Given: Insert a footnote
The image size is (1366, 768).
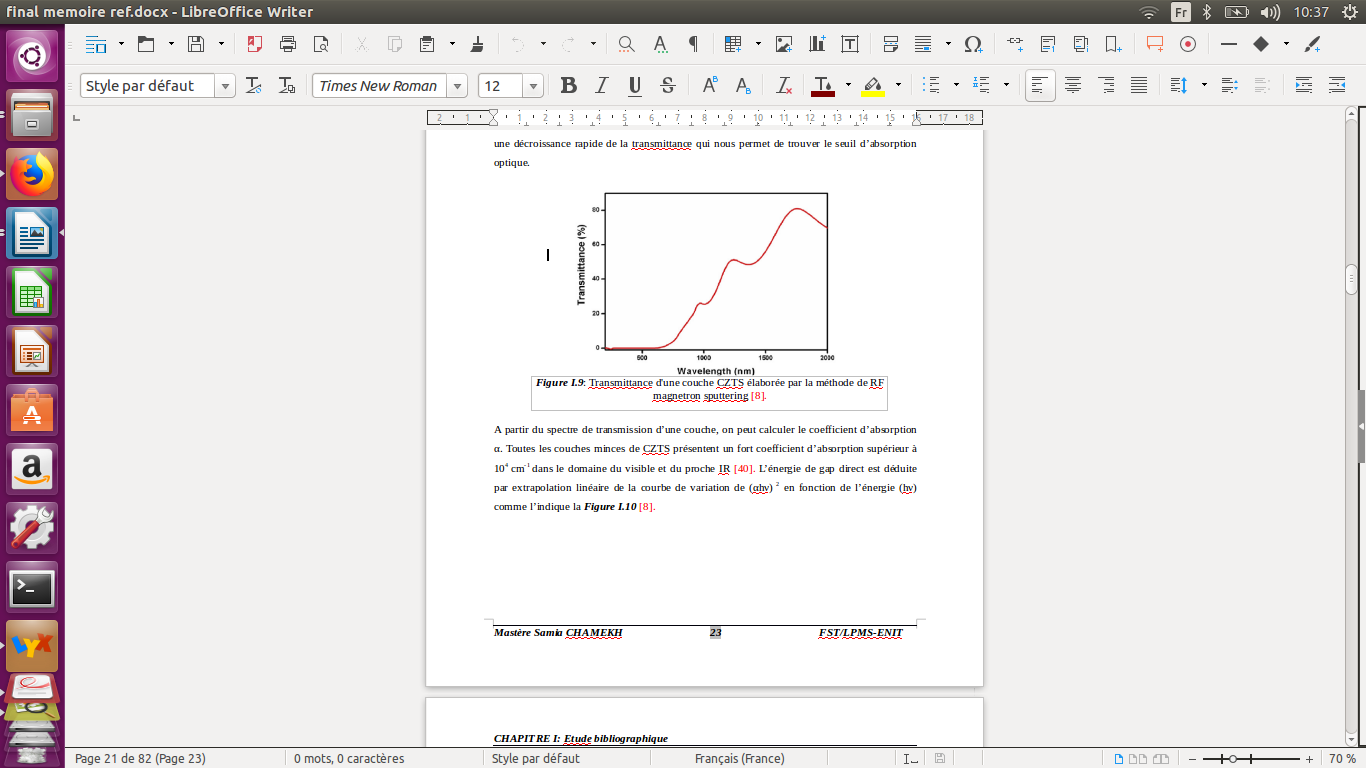Looking at the screenshot, I should 1048,44.
